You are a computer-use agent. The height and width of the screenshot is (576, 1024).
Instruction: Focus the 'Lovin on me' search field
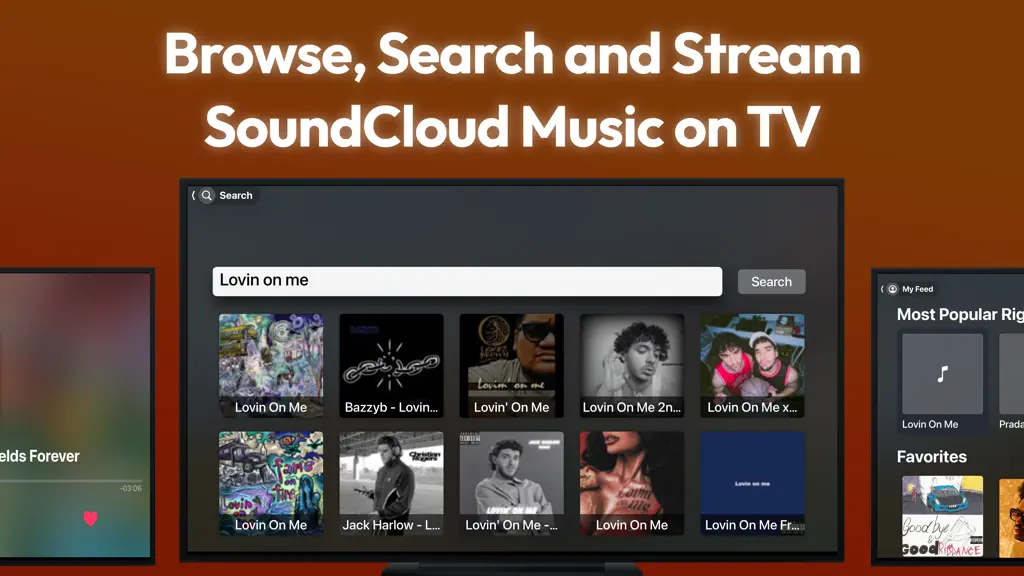point(467,281)
